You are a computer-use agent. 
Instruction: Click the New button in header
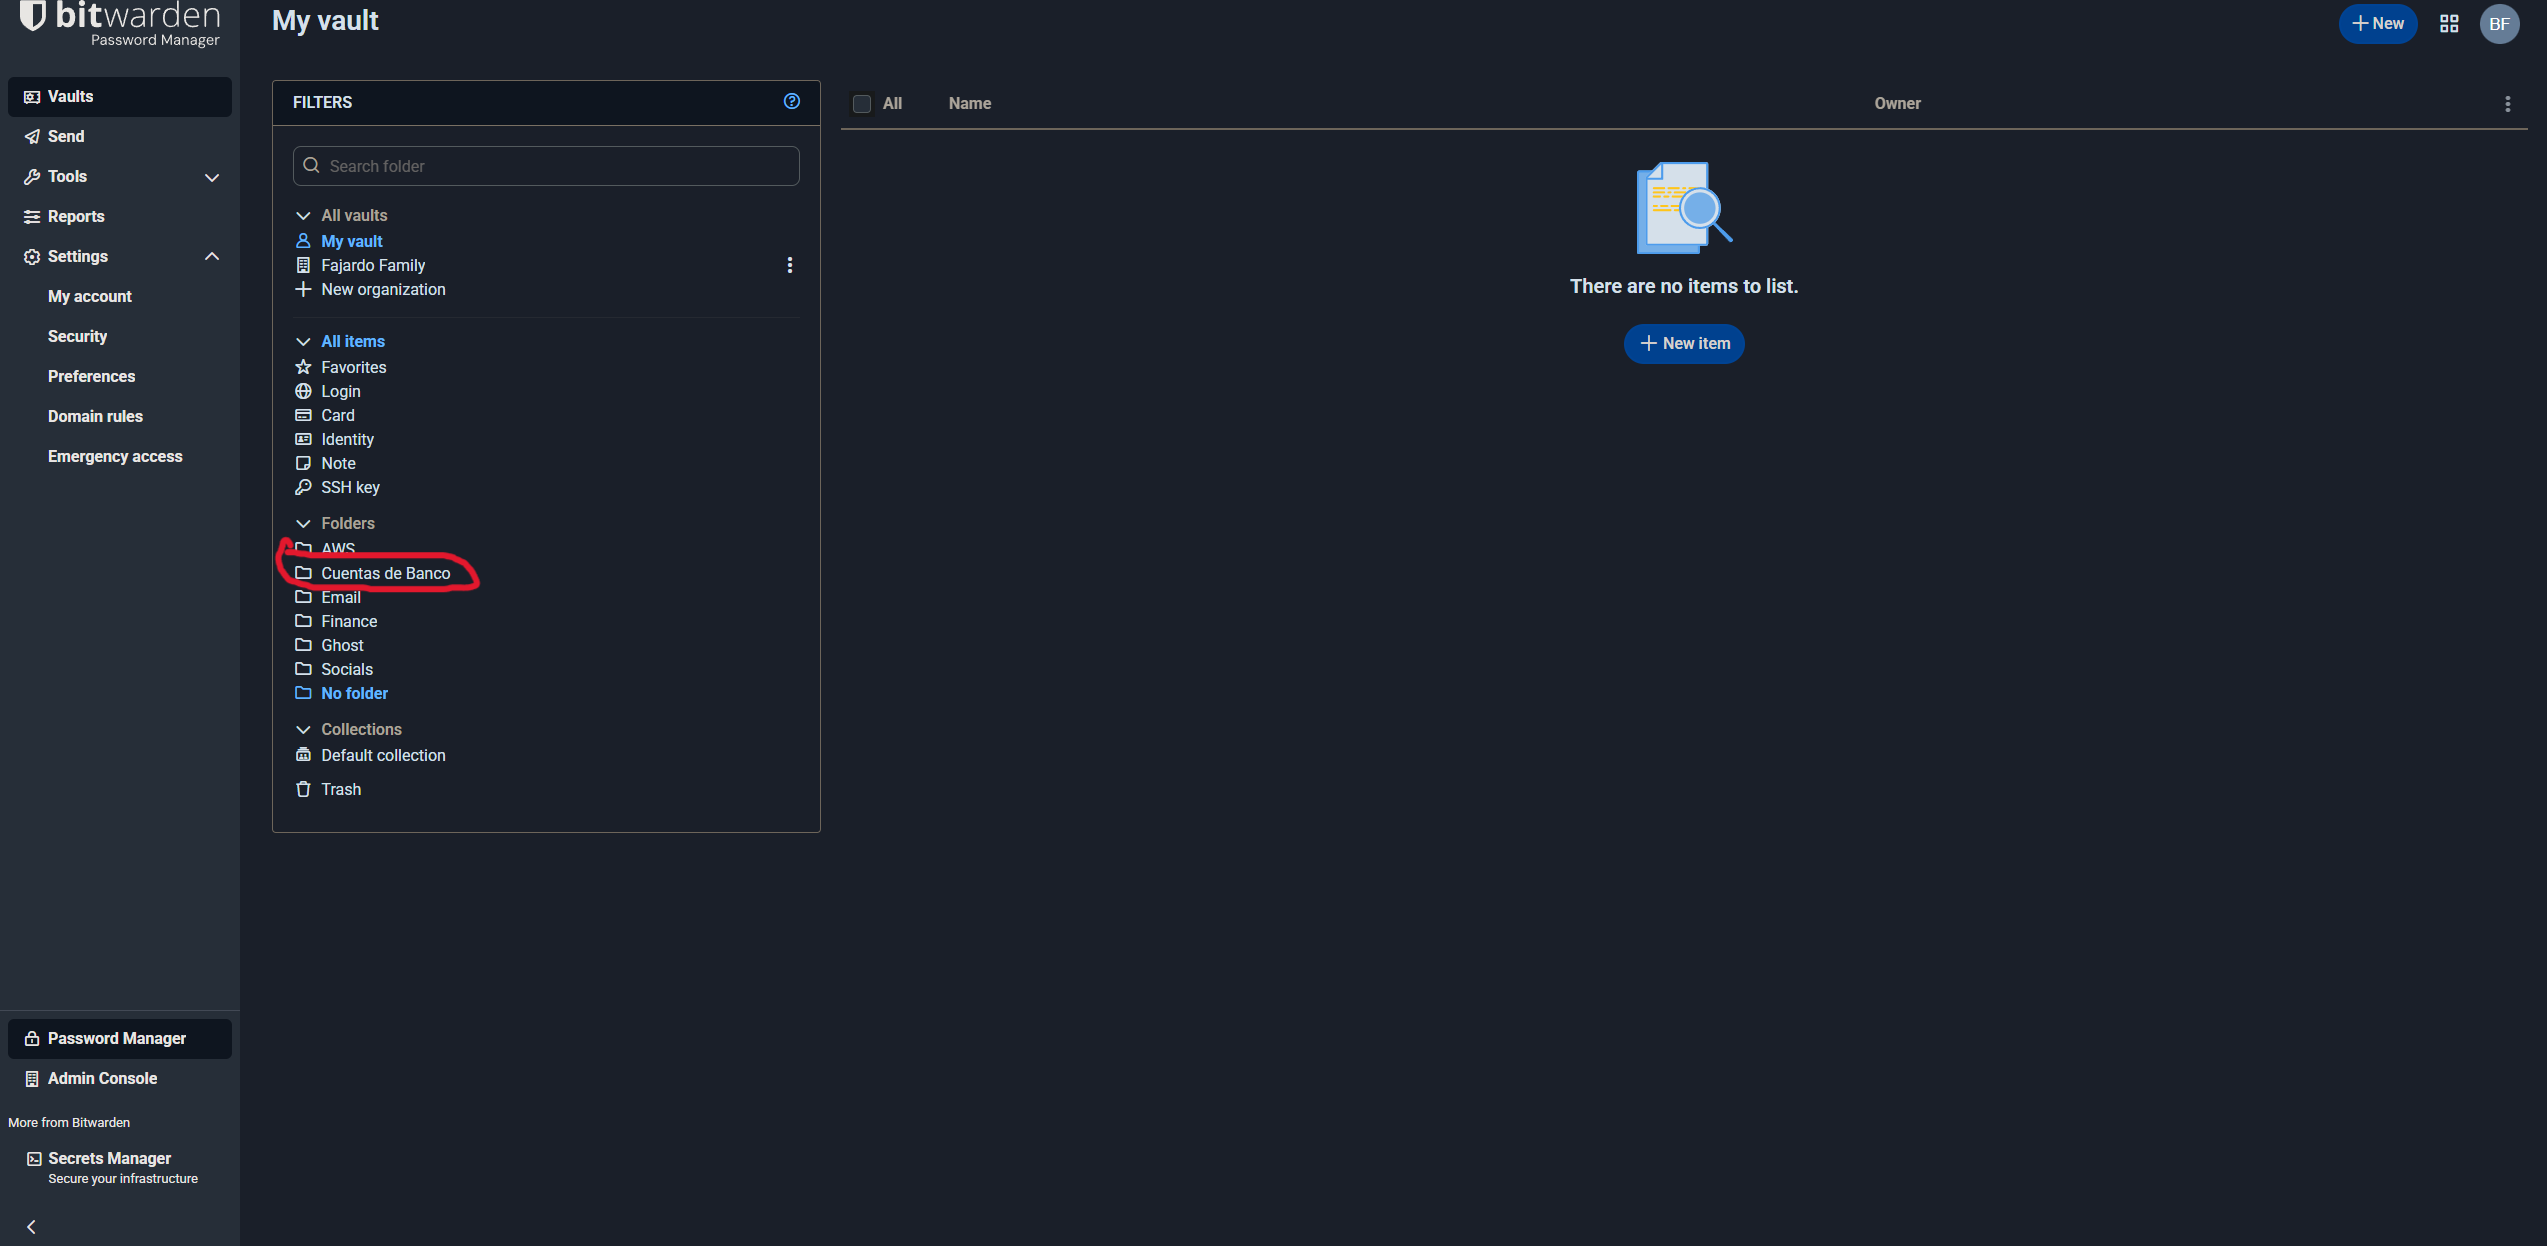[2377, 24]
